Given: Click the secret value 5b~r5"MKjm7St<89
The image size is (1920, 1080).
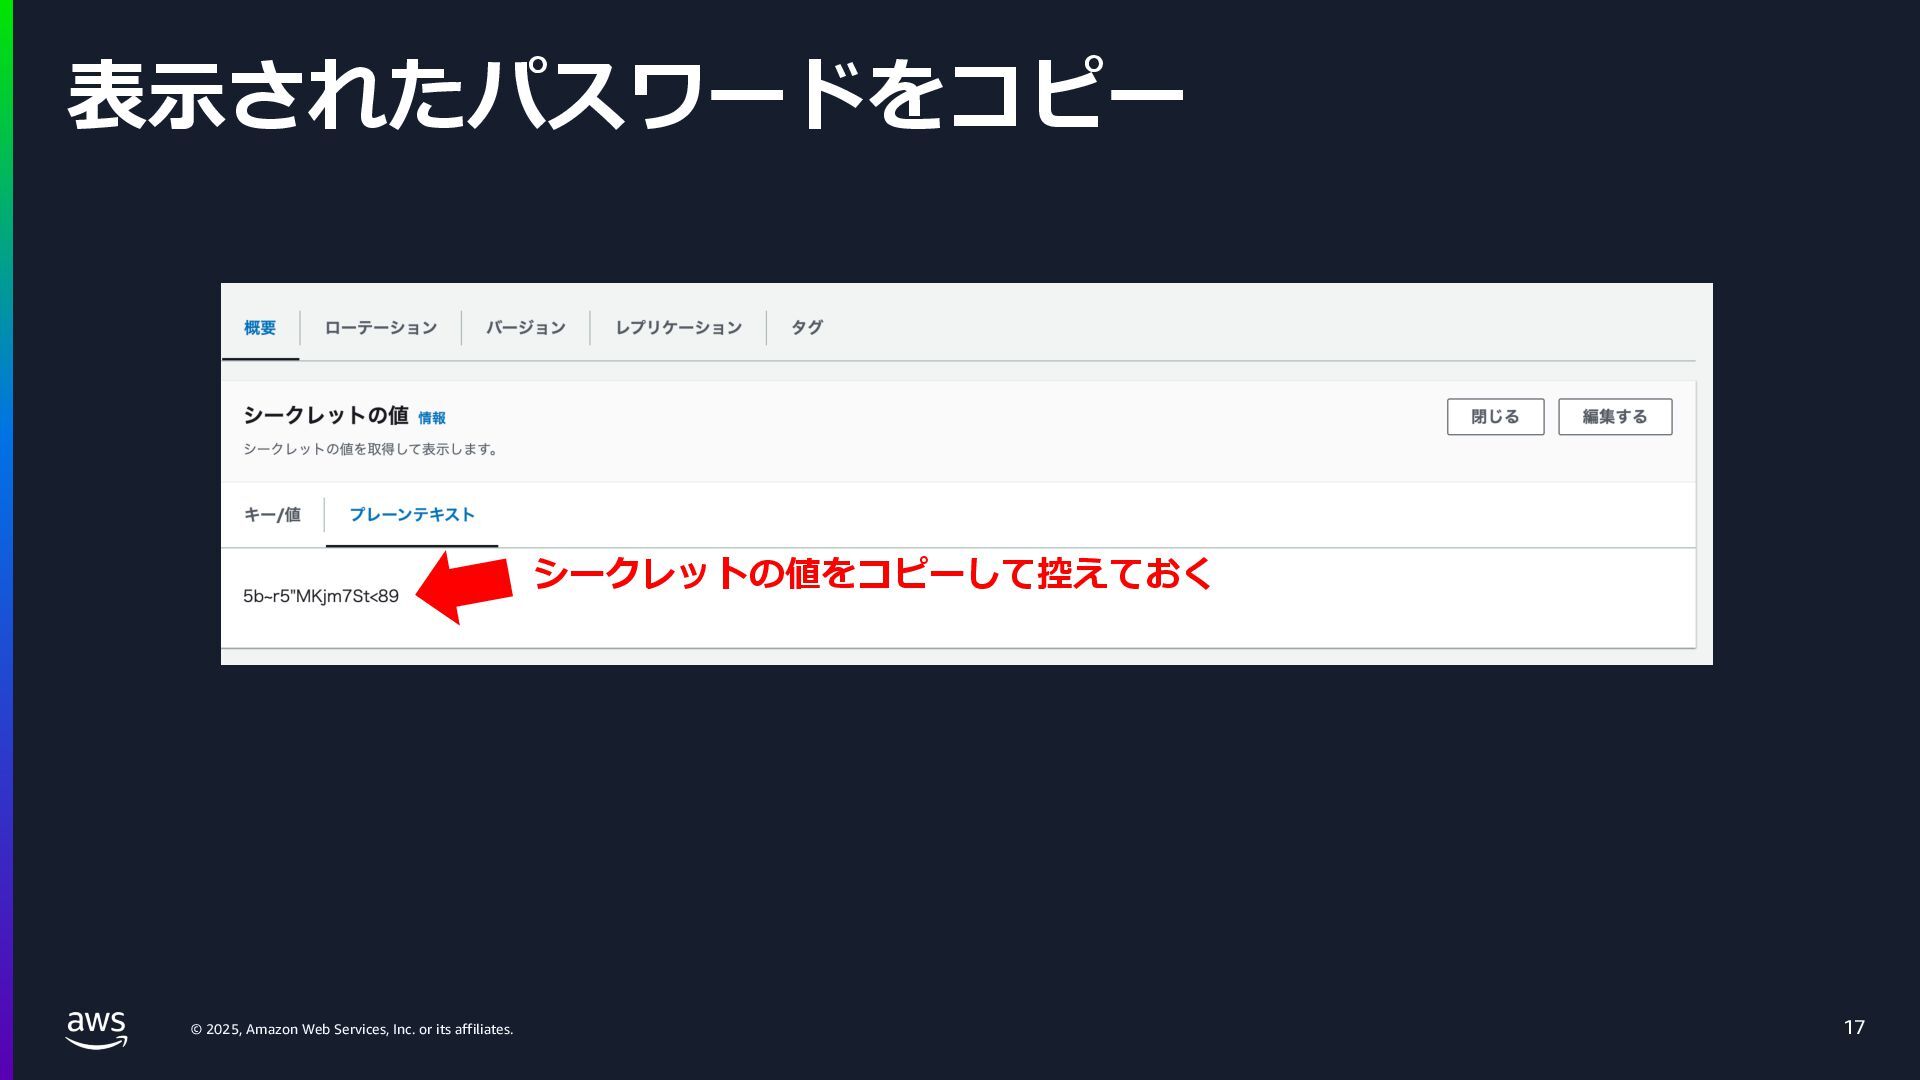Looking at the screenshot, I should click(321, 596).
